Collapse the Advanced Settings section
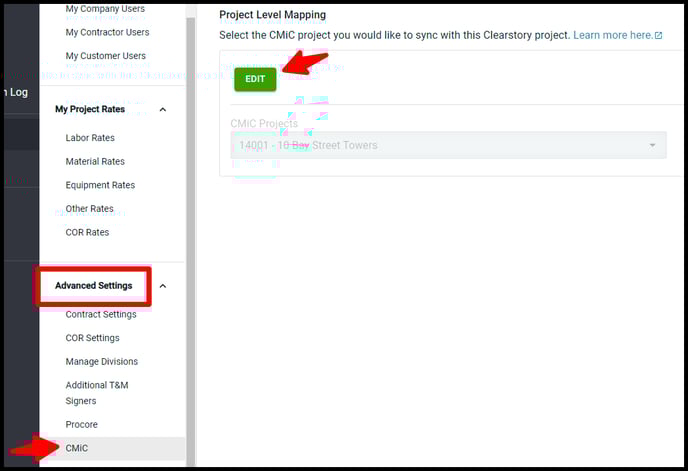Image resolution: width=688 pixels, height=471 pixels. pyautogui.click(x=163, y=286)
